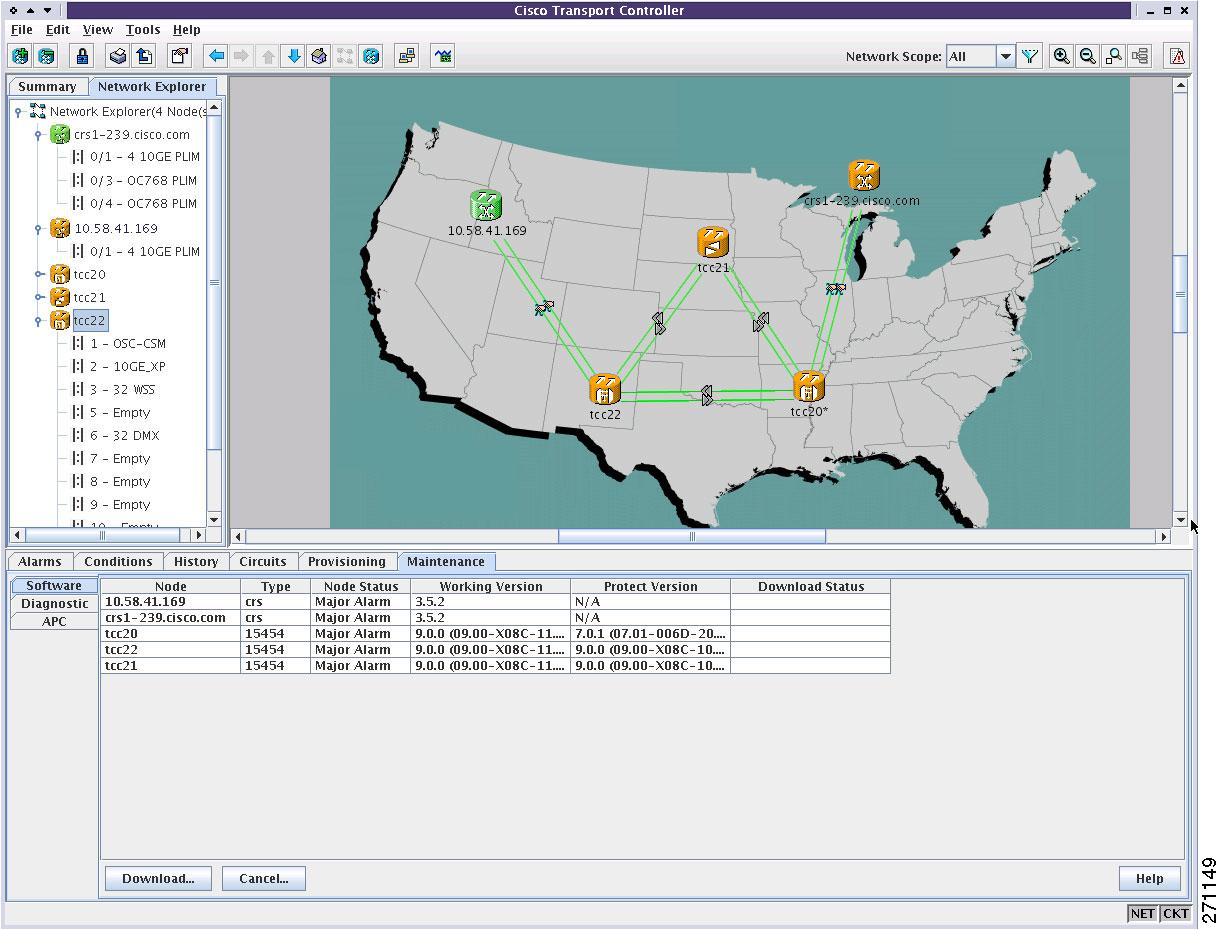Click the zoom to area icon
The width and height of the screenshot is (1222, 929).
[1114, 56]
